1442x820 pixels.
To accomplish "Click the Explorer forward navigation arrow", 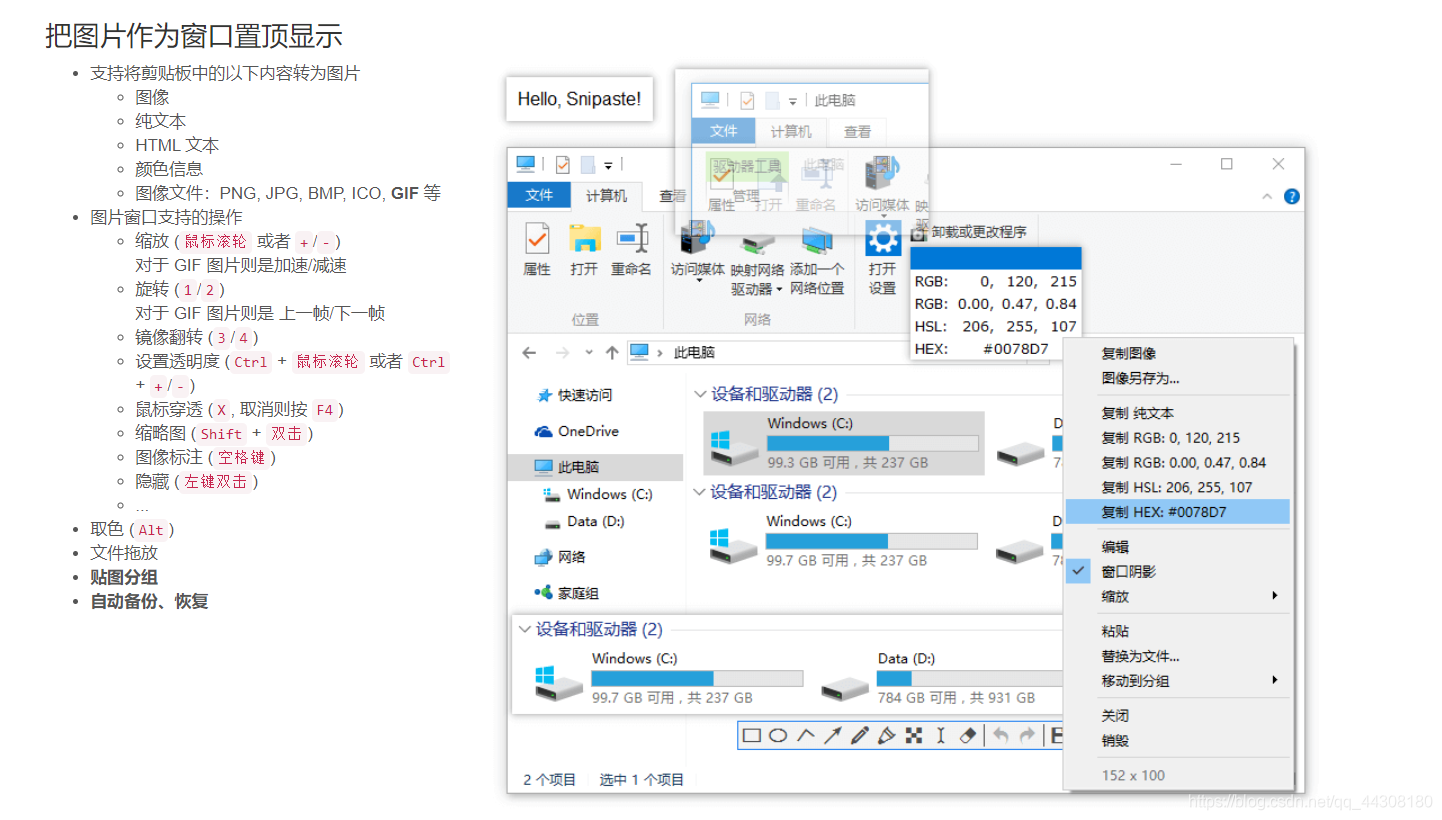I will [563, 353].
